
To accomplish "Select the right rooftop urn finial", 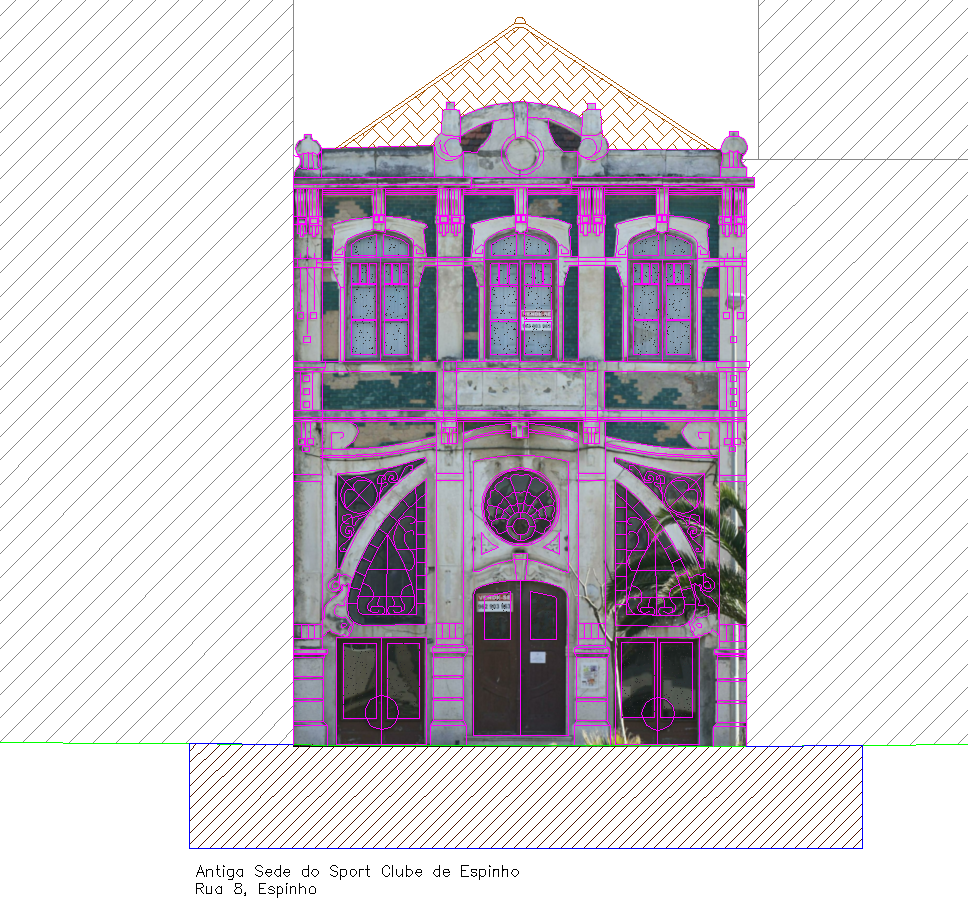I will tap(734, 148).
